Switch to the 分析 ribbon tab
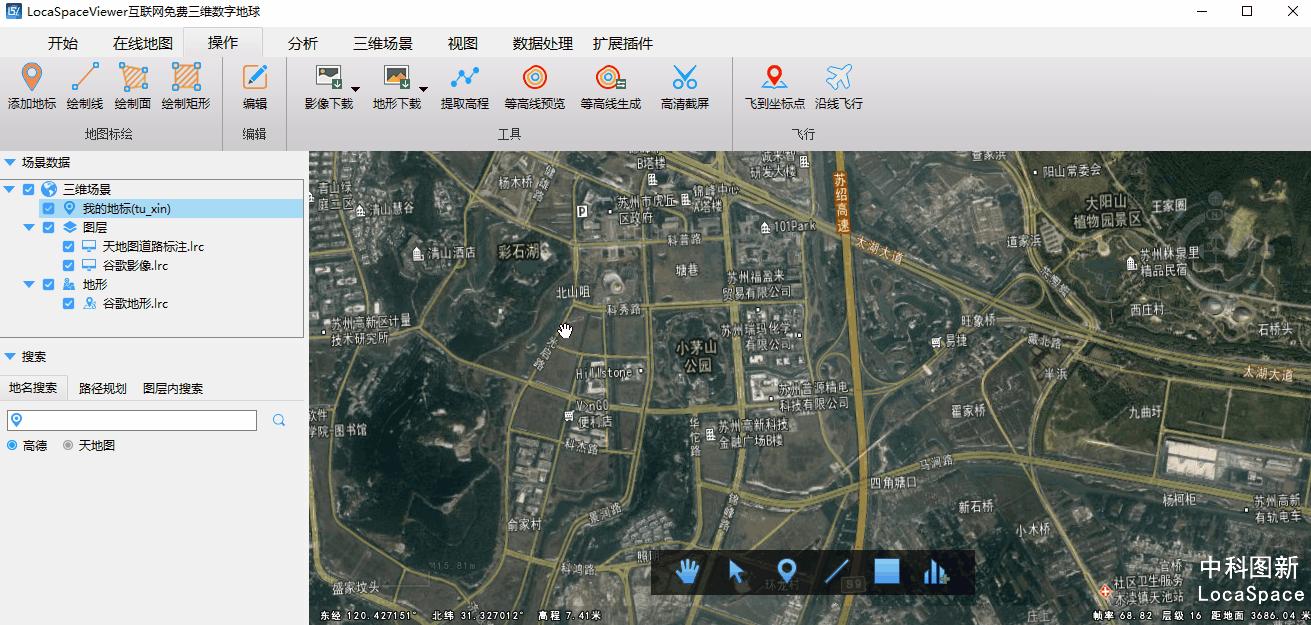 (301, 43)
